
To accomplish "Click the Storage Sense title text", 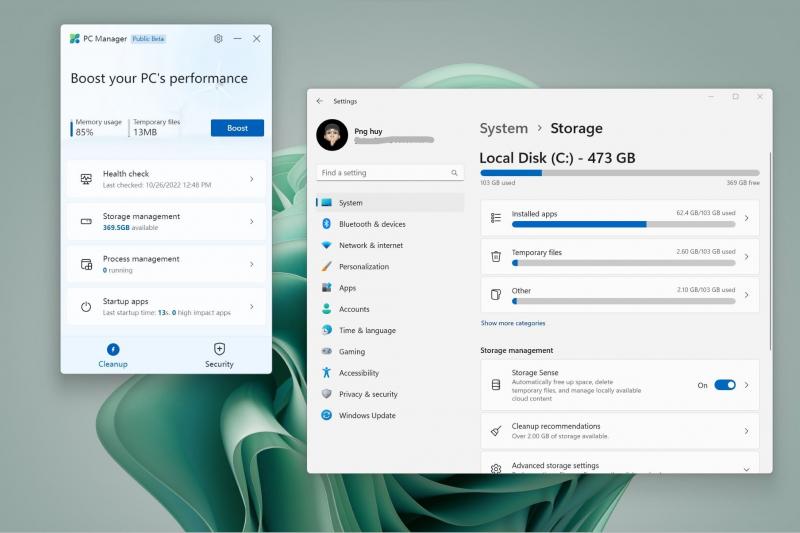I will click(x=535, y=373).
